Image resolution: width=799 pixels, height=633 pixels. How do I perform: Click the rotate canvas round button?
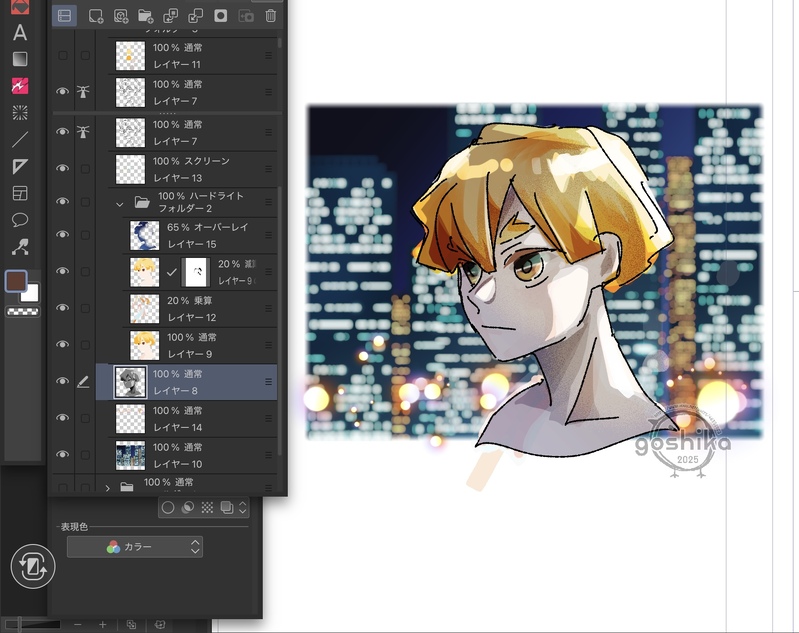pos(33,566)
